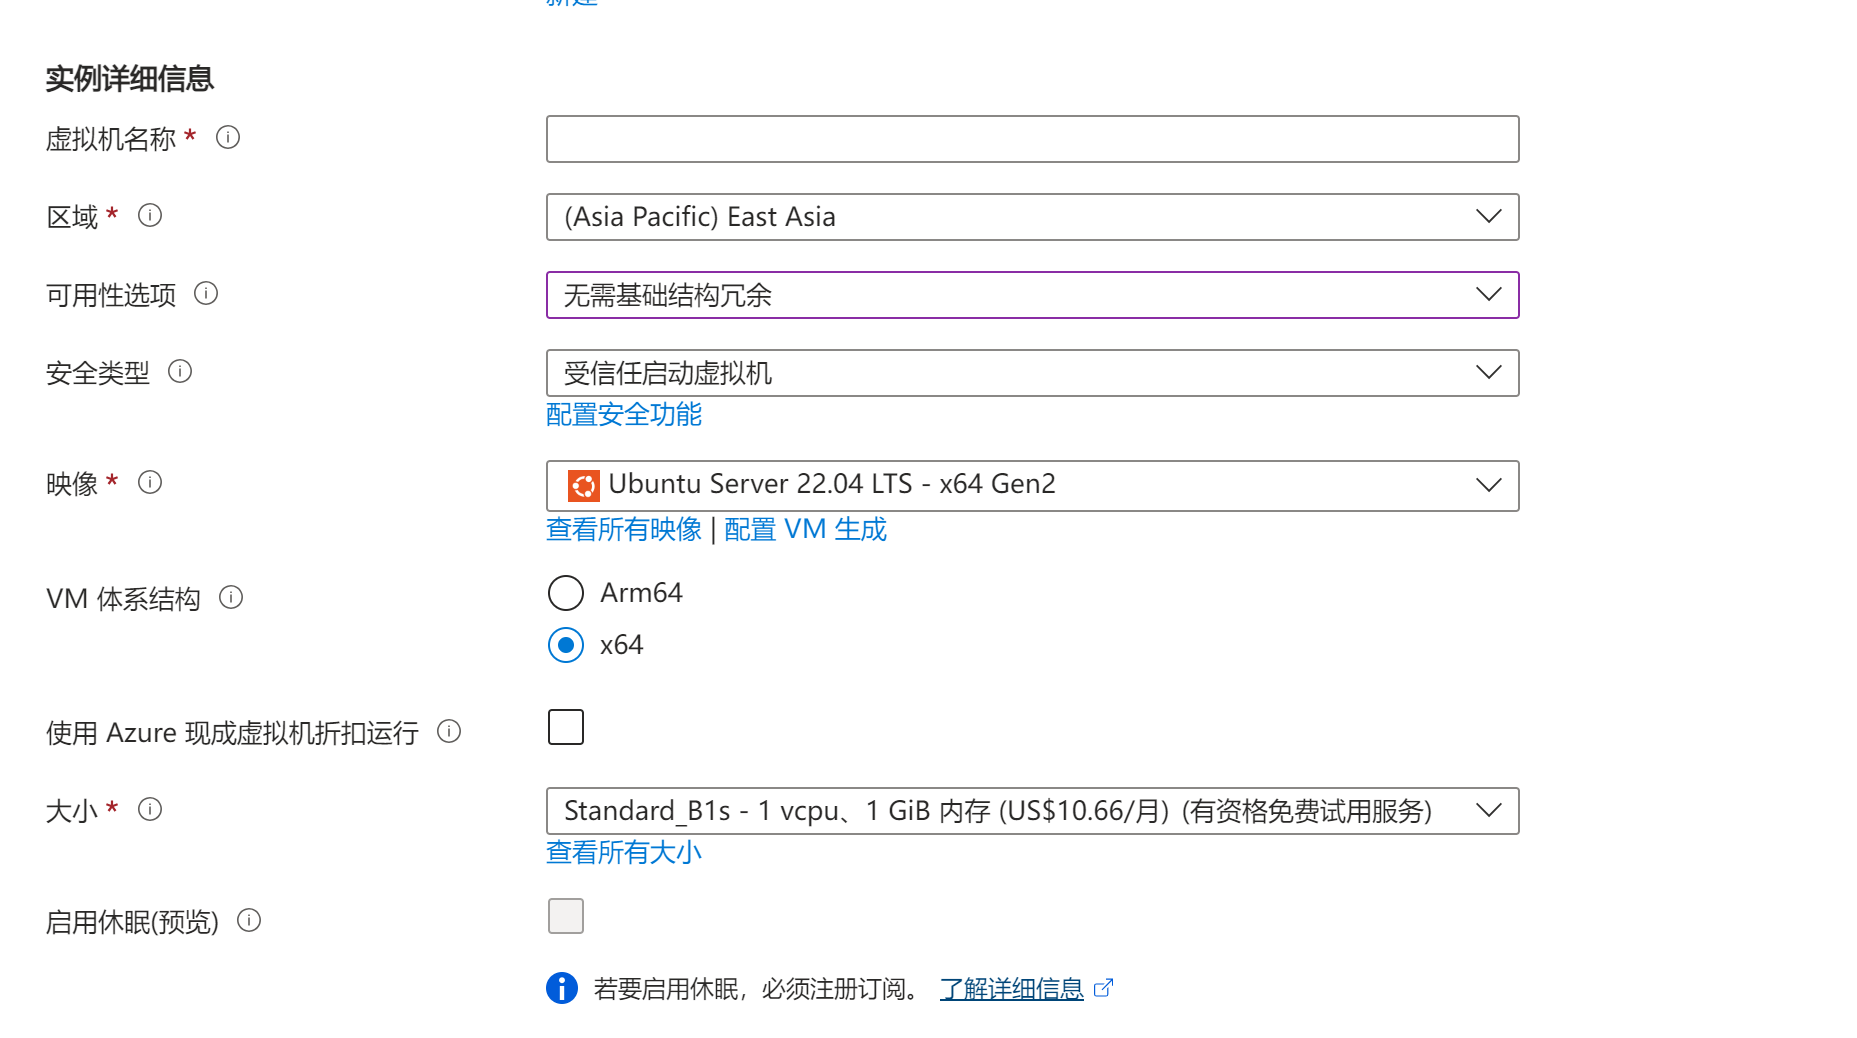
Task: Click info icon for Azure 现成虚拟机折扣
Action: click(449, 731)
